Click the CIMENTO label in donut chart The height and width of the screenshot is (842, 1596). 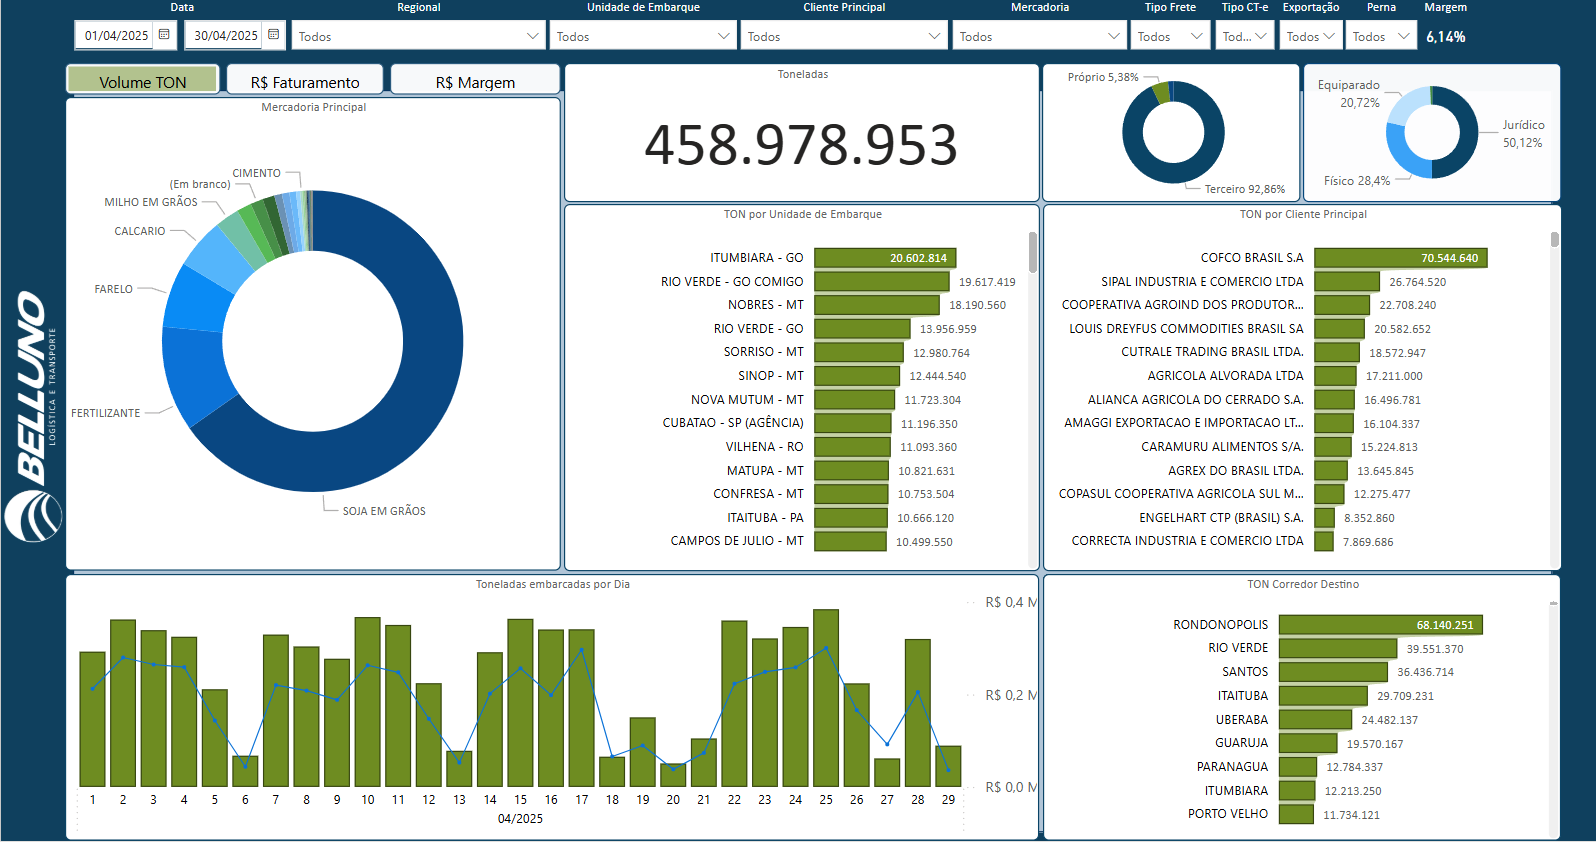coord(257,173)
